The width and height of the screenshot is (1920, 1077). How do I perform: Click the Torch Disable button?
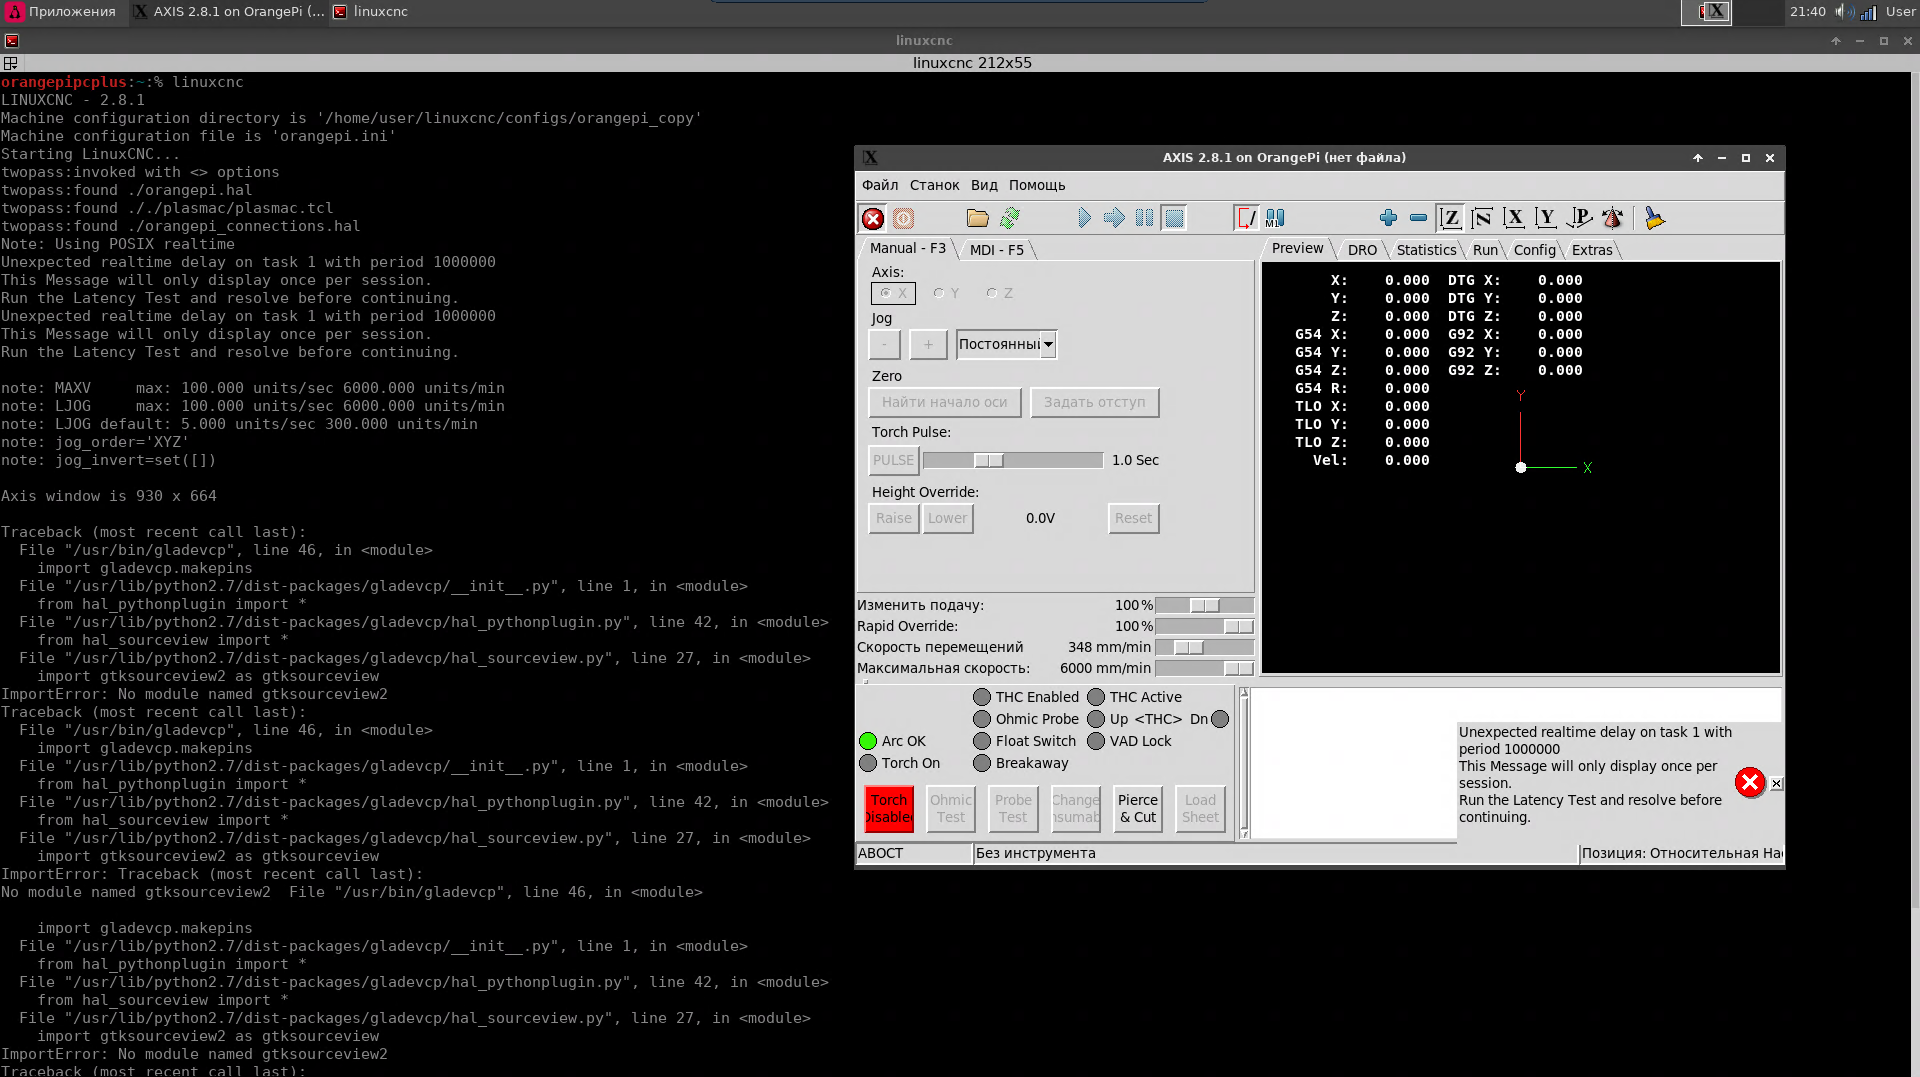pyautogui.click(x=889, y=809)
